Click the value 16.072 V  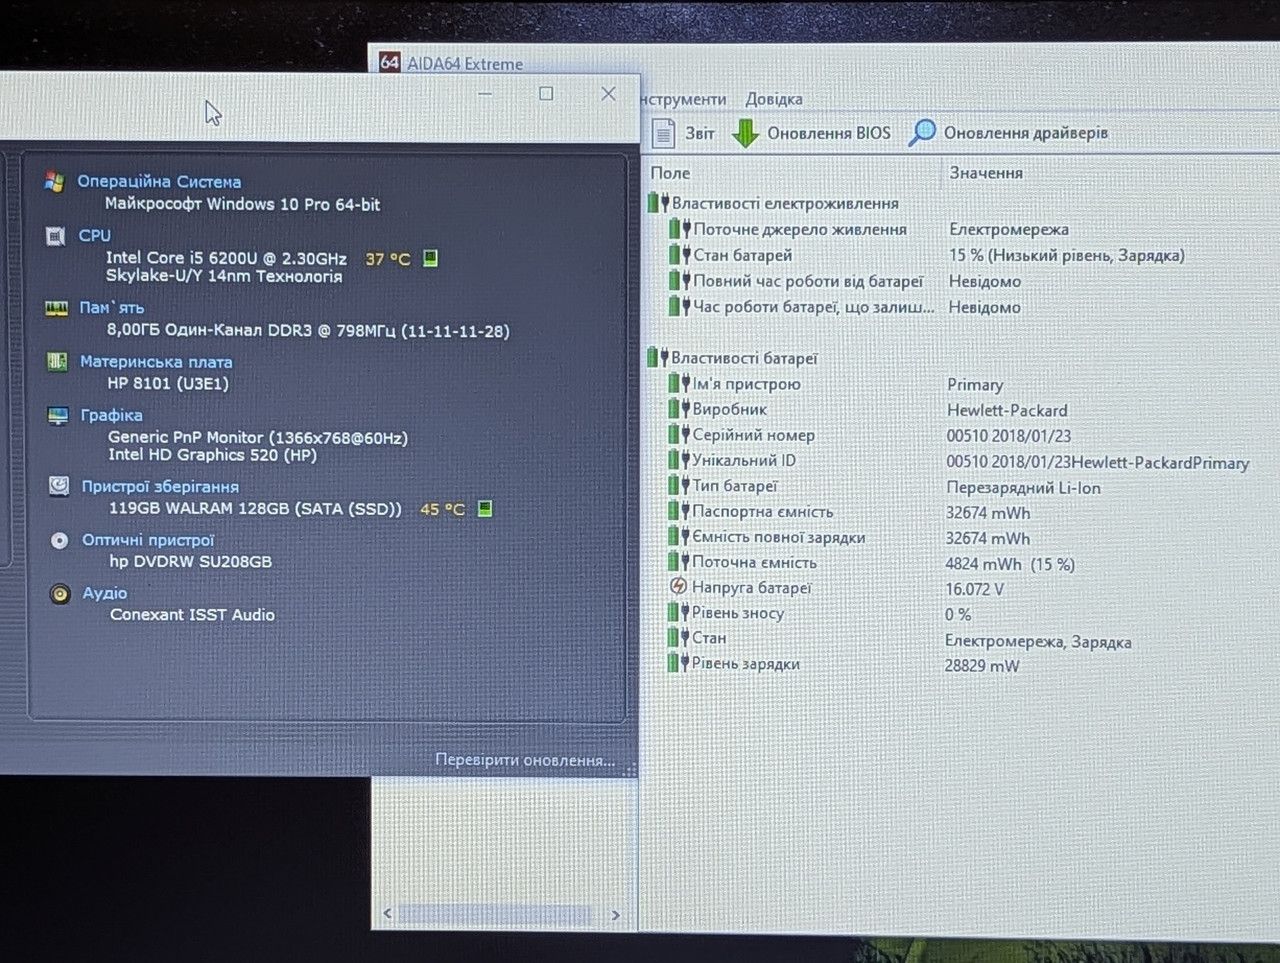click(x=974, y=589)
